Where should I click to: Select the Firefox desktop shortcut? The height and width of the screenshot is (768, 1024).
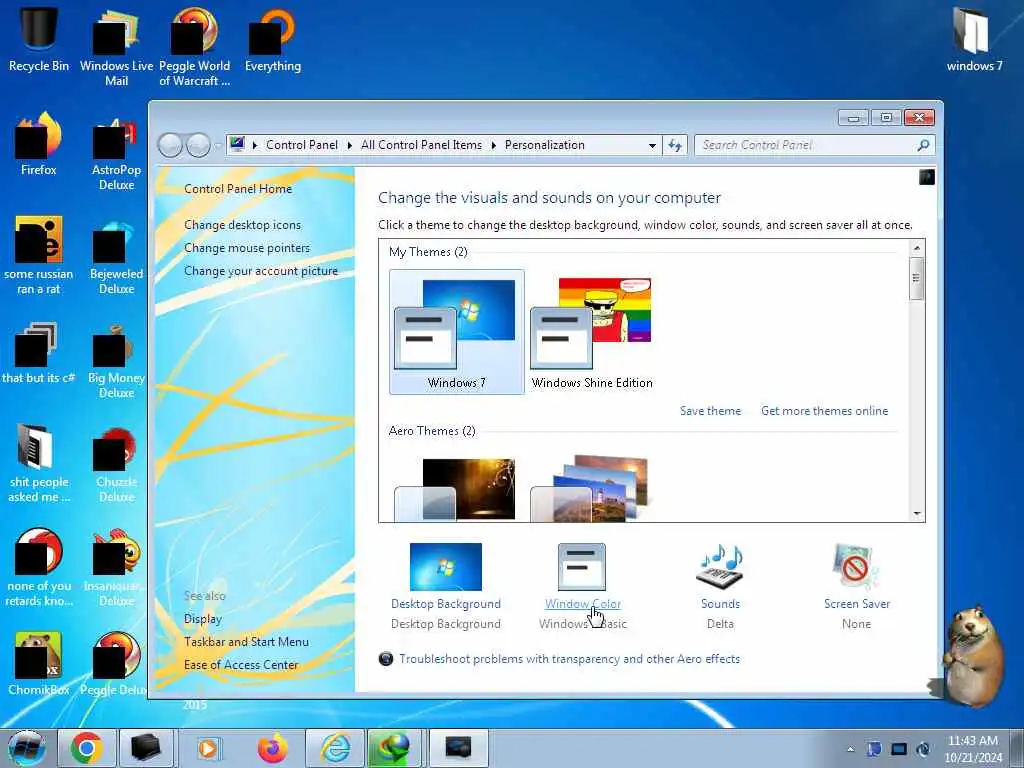pyautogui.click(x=39, y=144)
